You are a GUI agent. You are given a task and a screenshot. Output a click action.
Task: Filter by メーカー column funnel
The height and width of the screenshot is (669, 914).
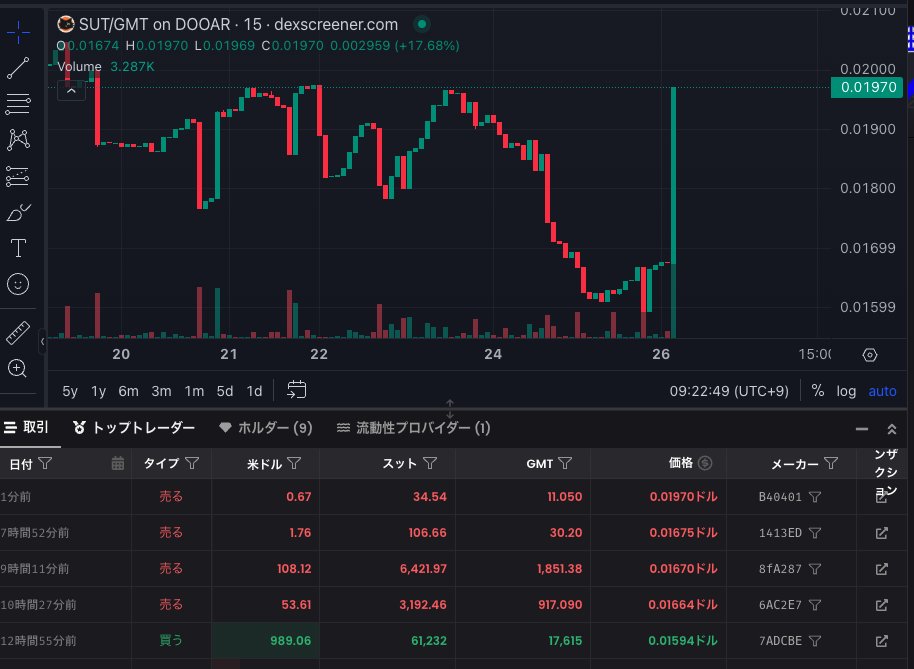(x=831, y=463)
